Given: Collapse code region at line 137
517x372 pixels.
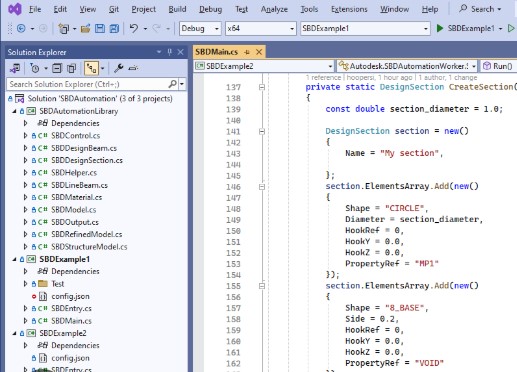Looking at the screenshot, I should pos(262,87).
